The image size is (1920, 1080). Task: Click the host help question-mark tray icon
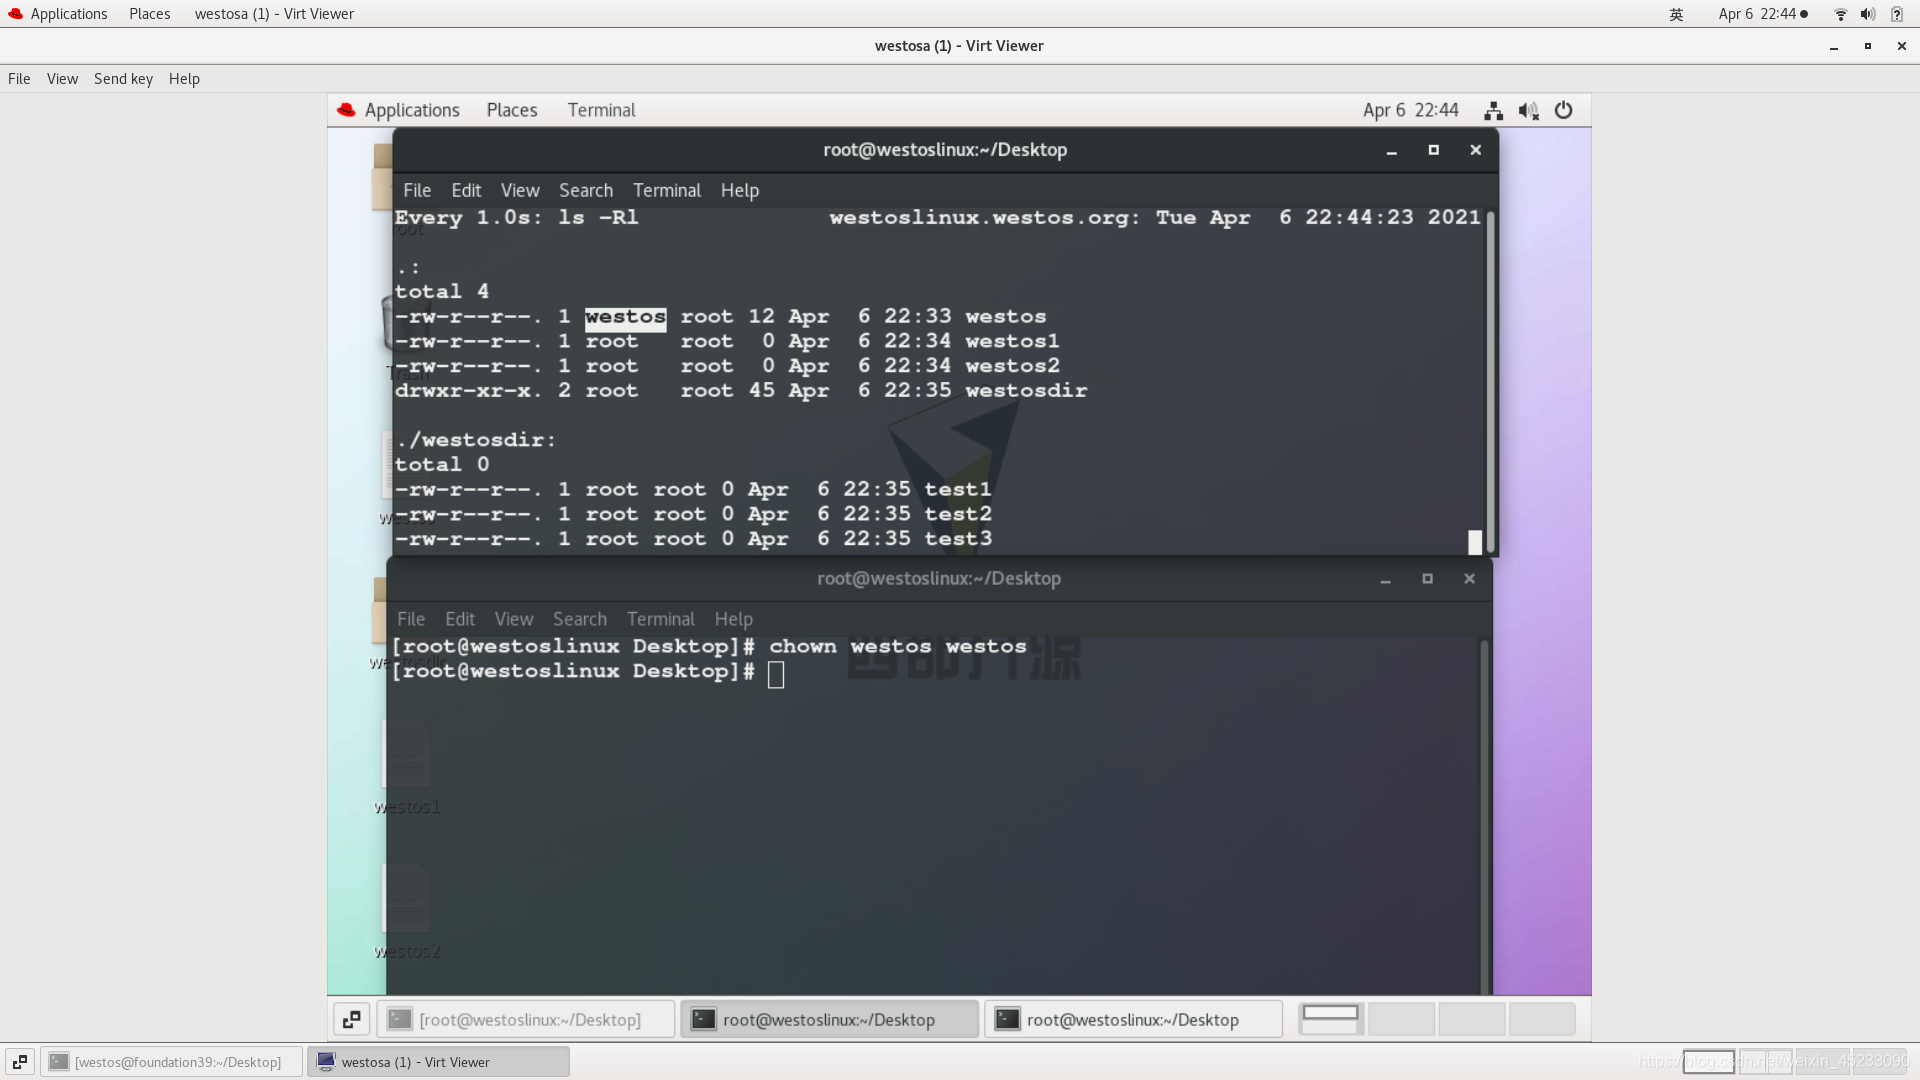coord(1897,14)
